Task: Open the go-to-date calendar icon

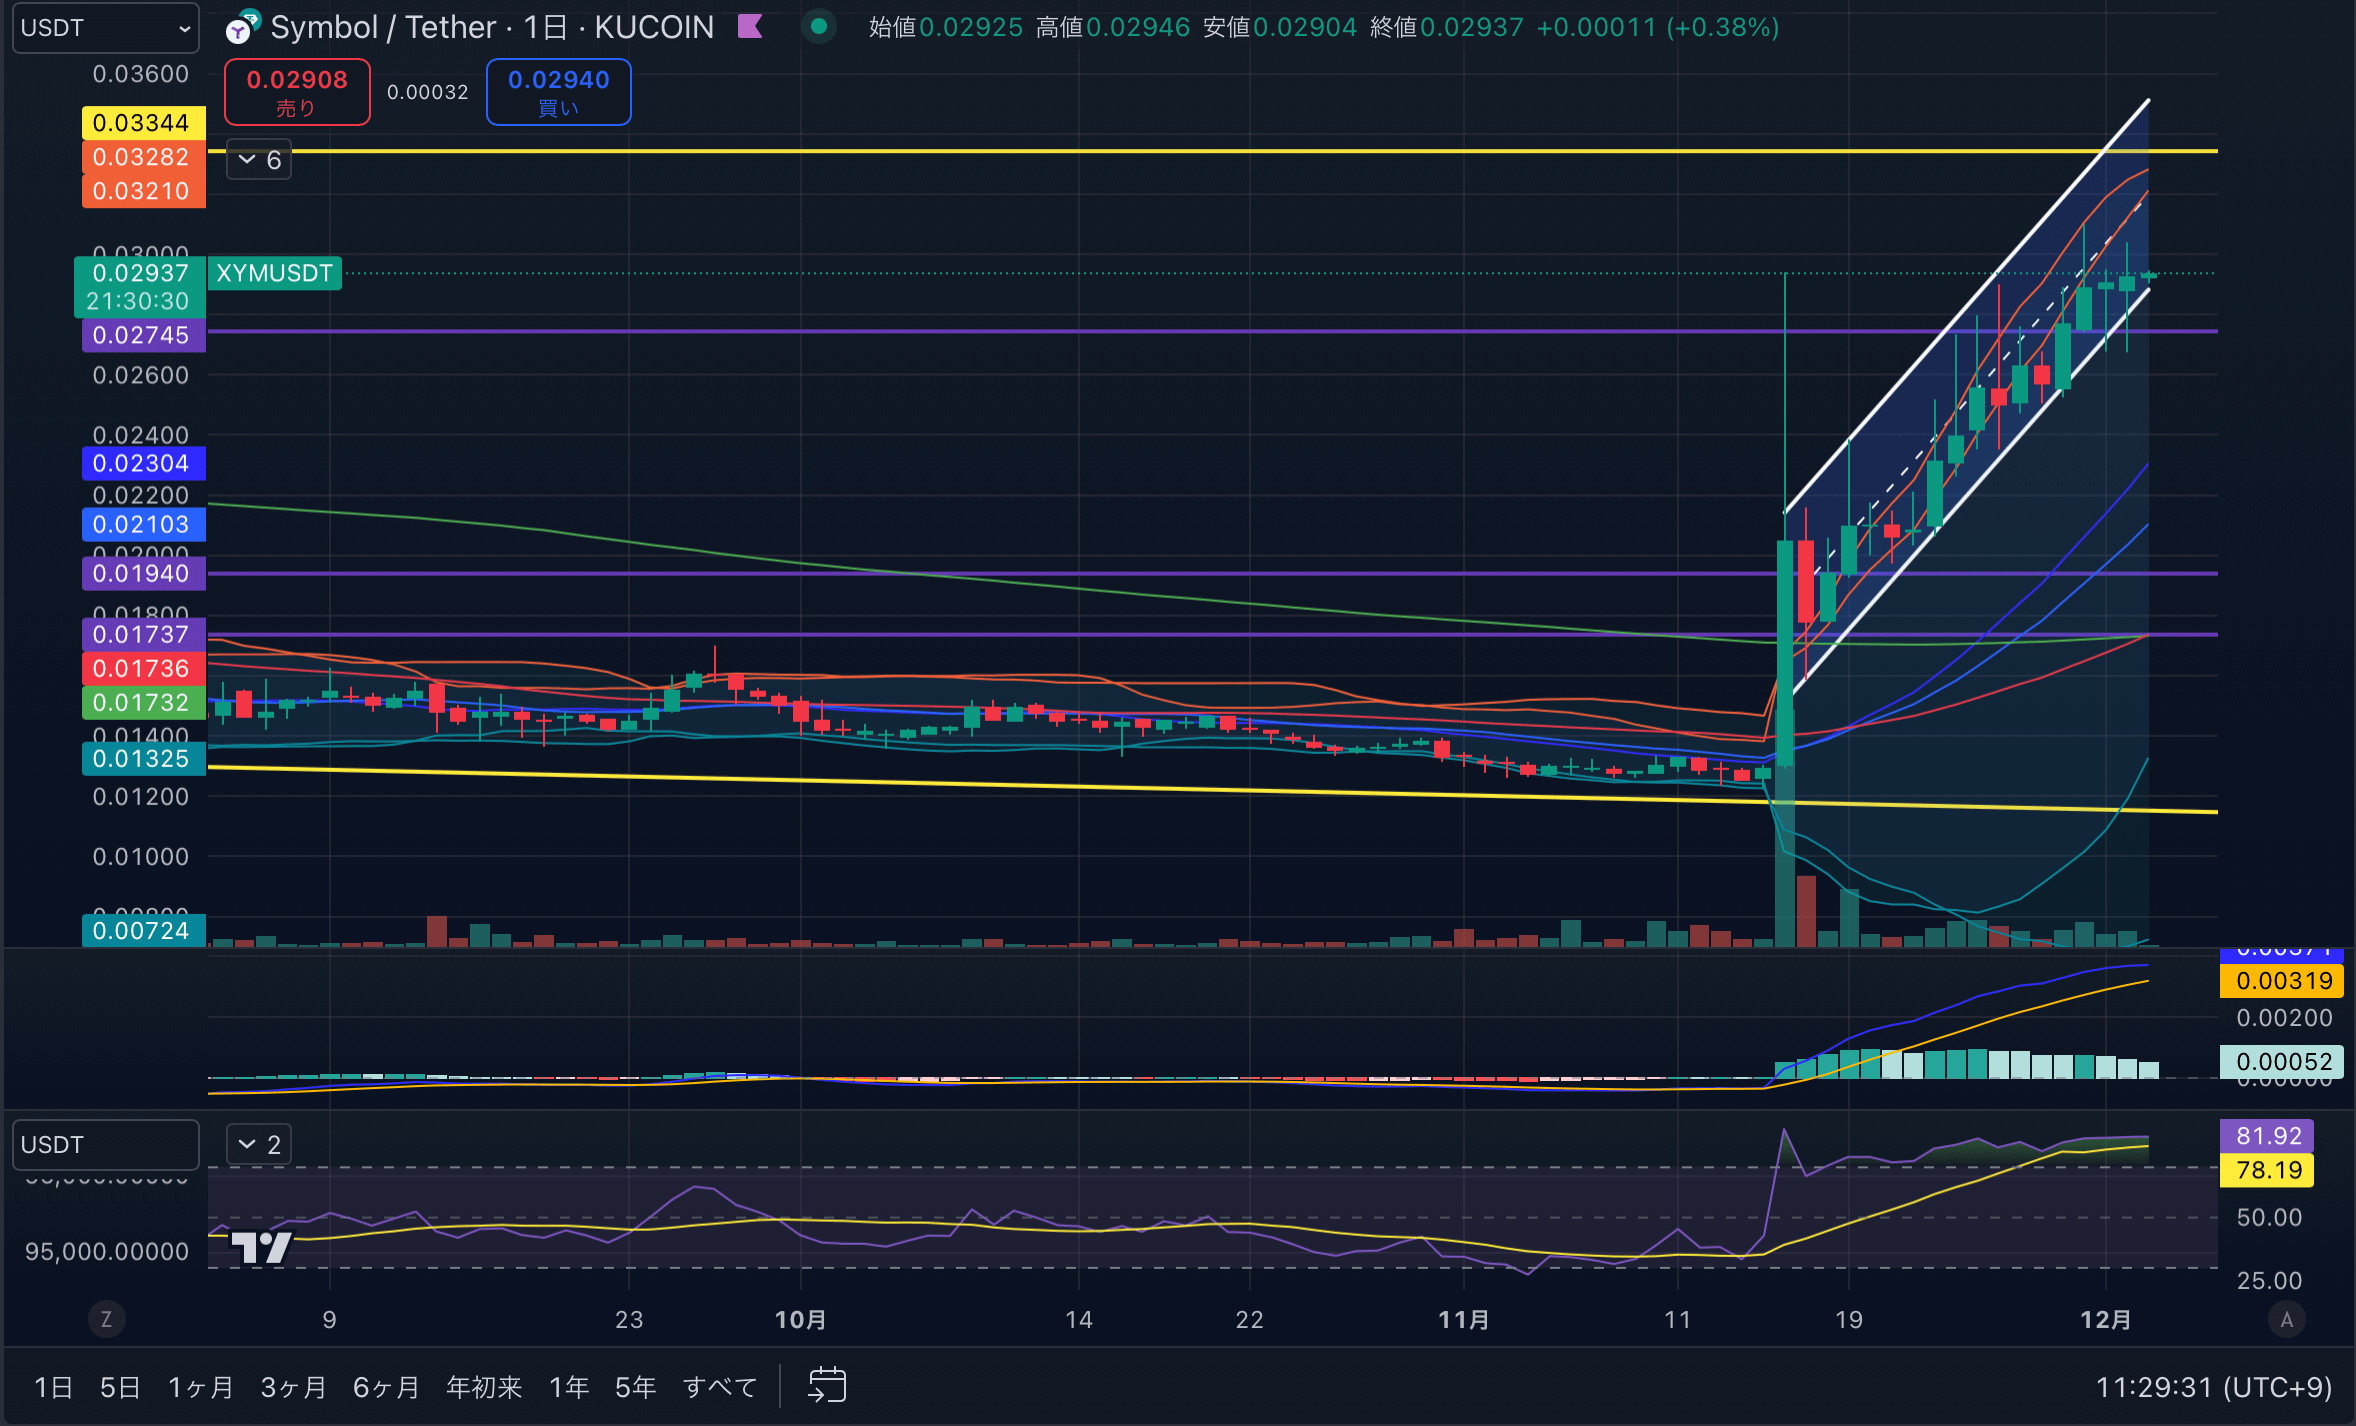Action: pyautogui.click(x=827, y=1386)
